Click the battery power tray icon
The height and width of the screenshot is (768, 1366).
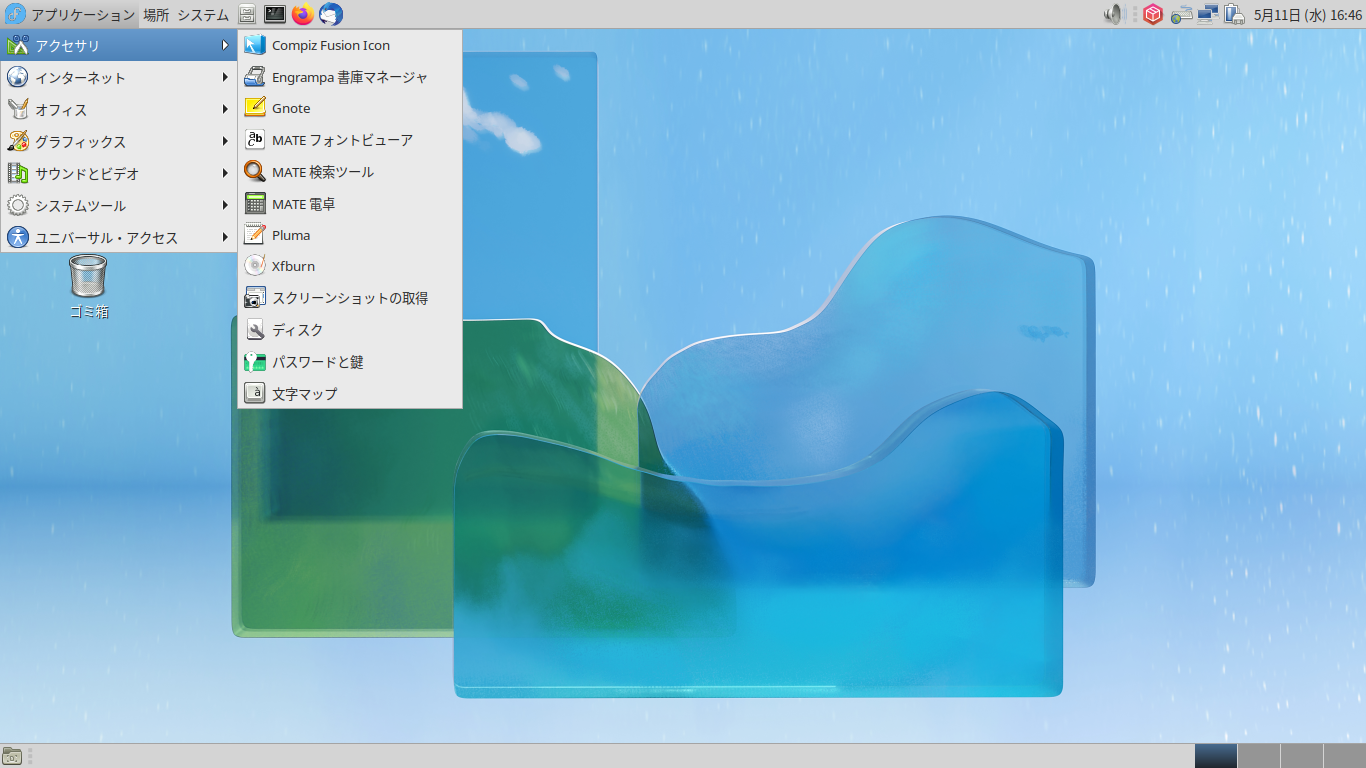tap(1234, 15)
